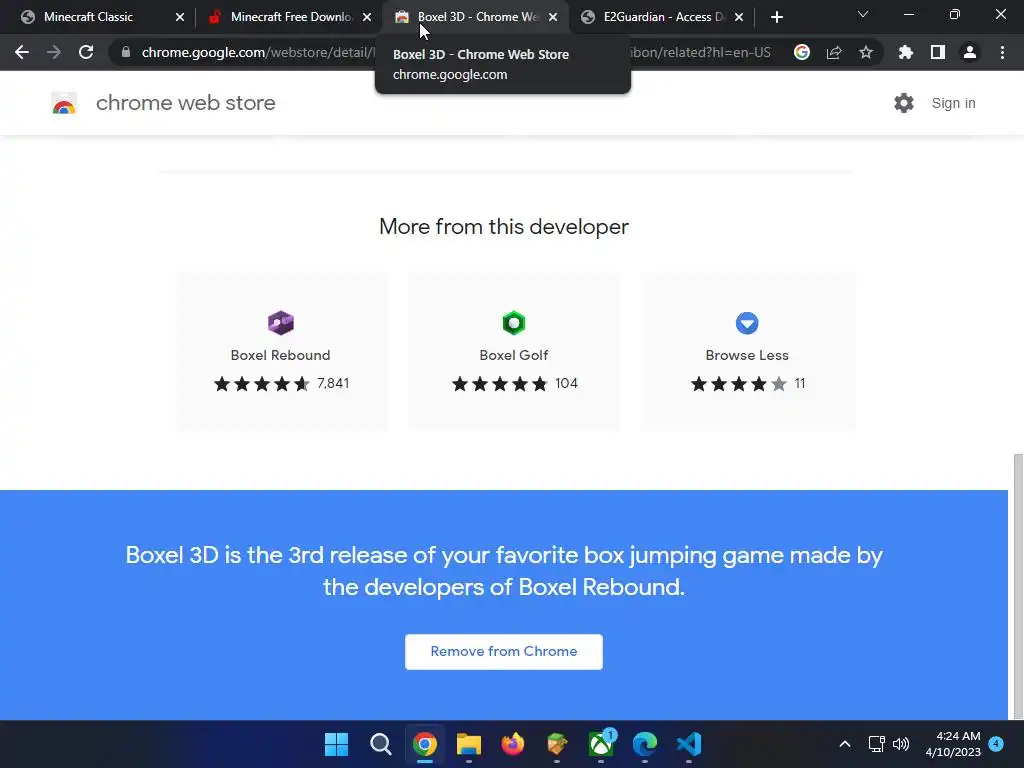Sign in to Chrome Web Store
The image size is (1024, 768).
tap(953, 103)
